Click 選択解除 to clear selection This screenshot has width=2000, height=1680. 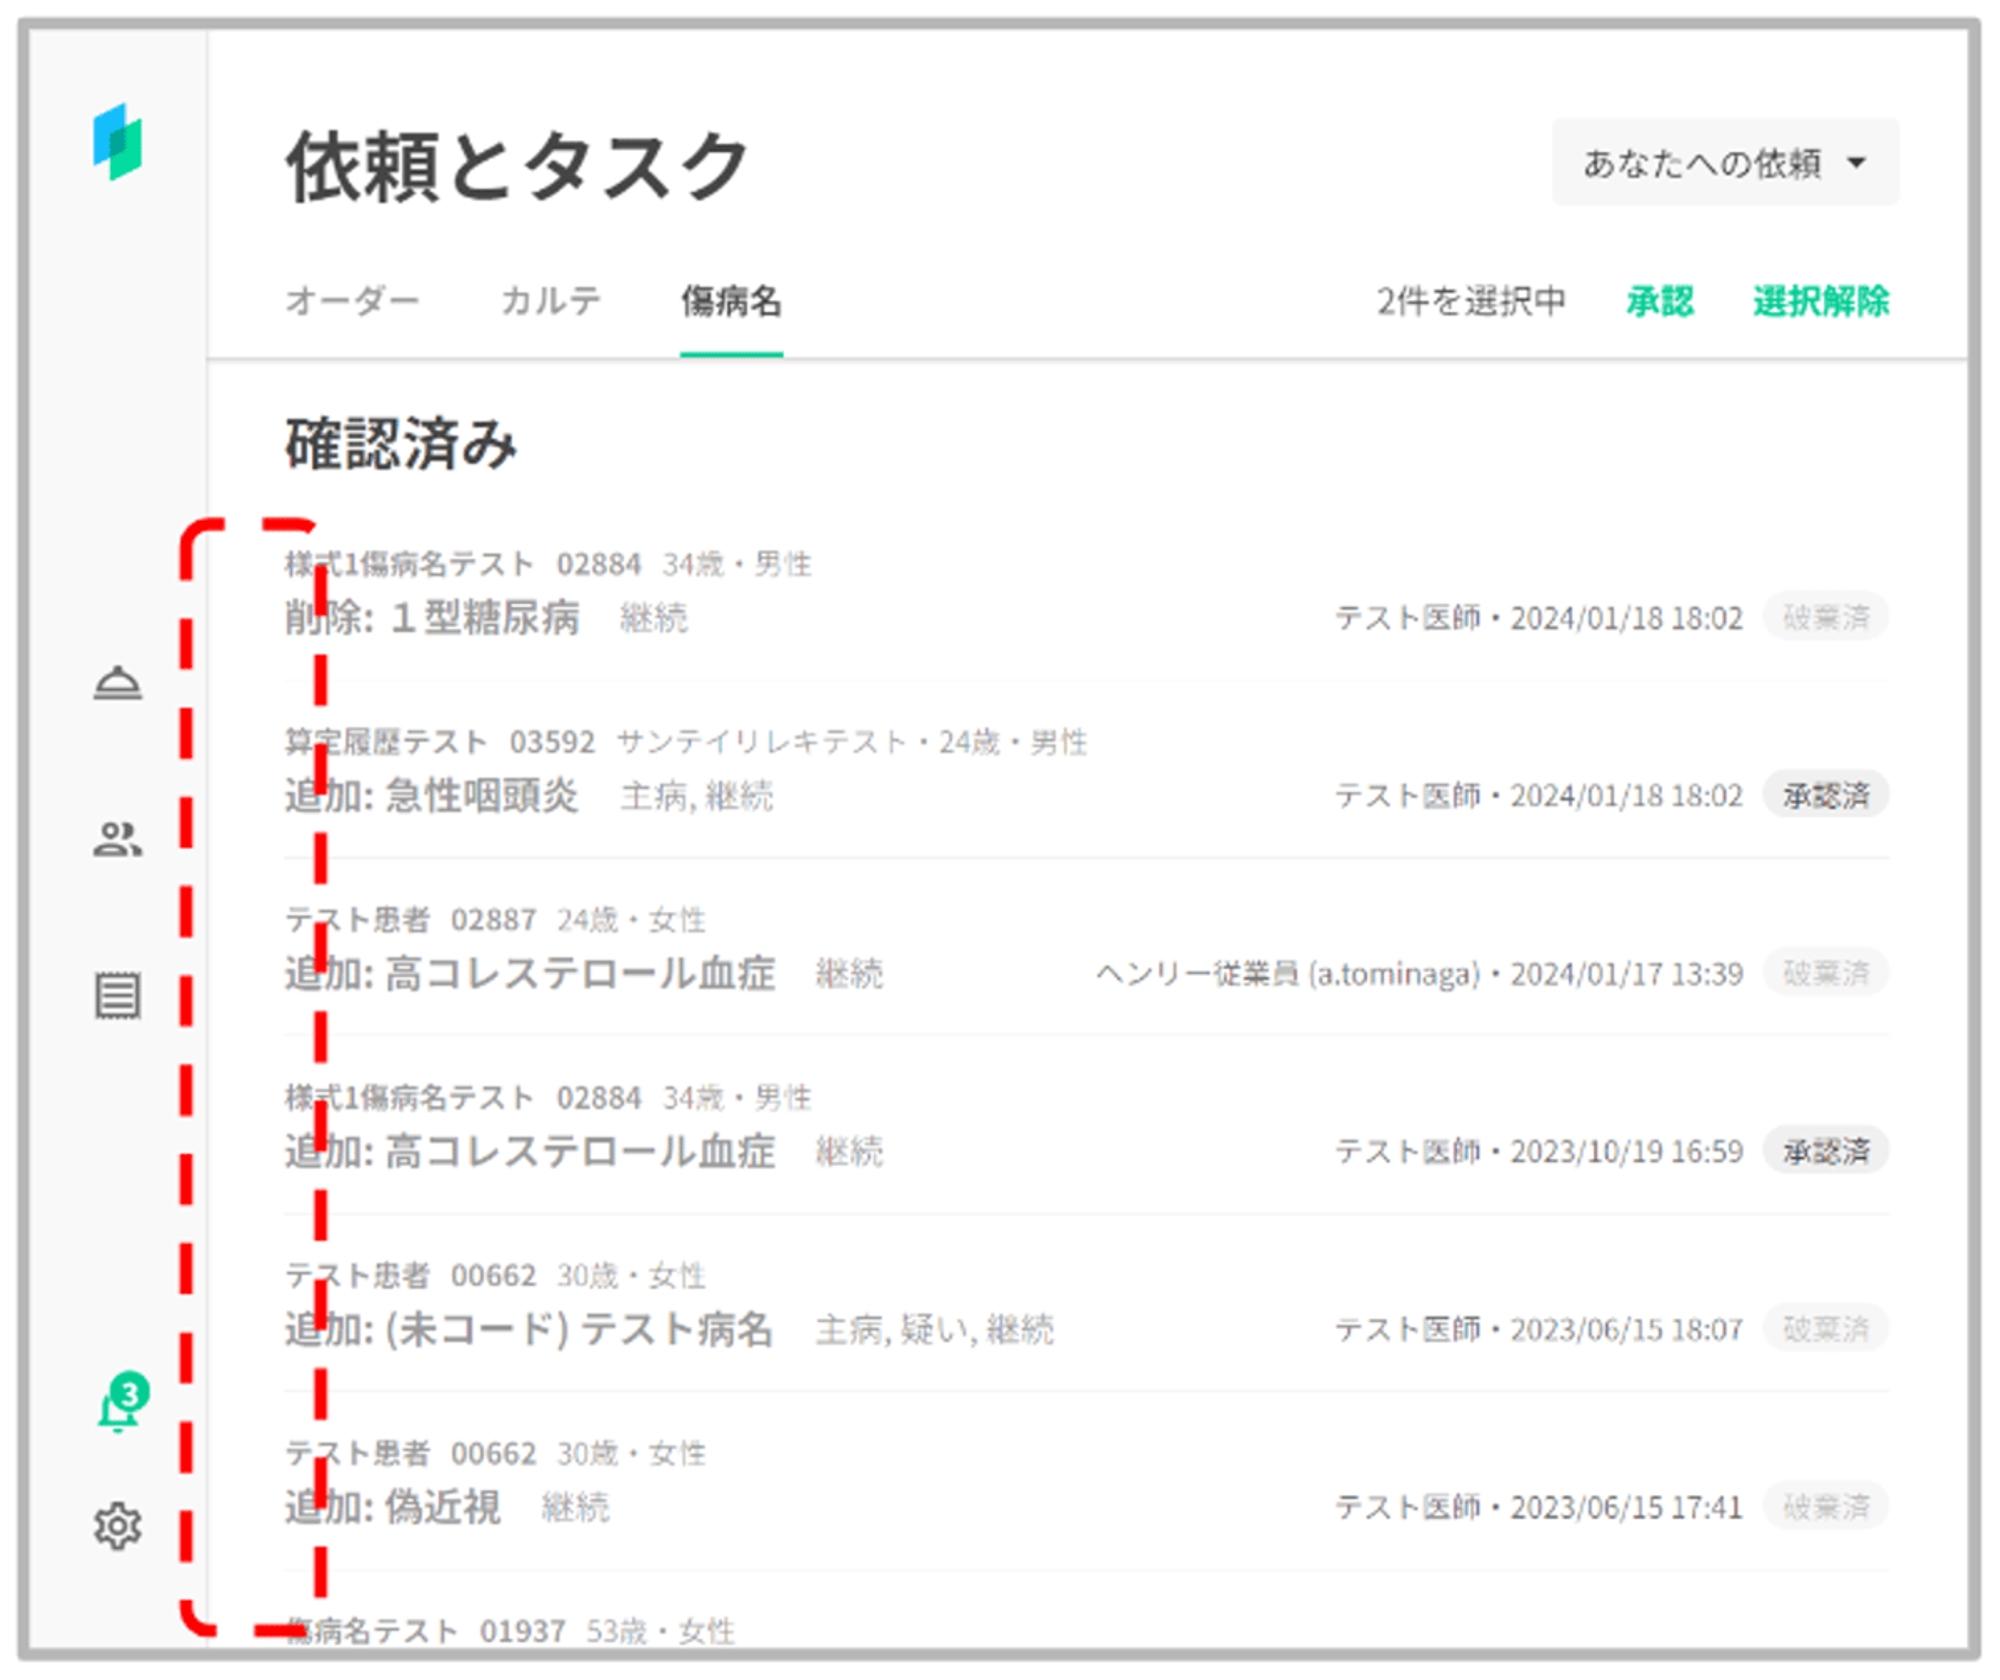[x=1821, y=300]
